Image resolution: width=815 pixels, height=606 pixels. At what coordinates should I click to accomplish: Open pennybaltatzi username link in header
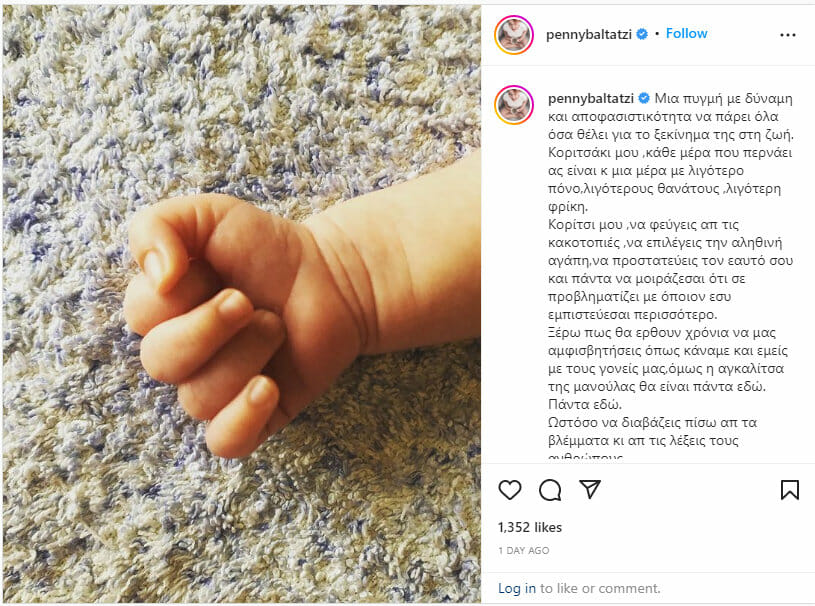589,34
